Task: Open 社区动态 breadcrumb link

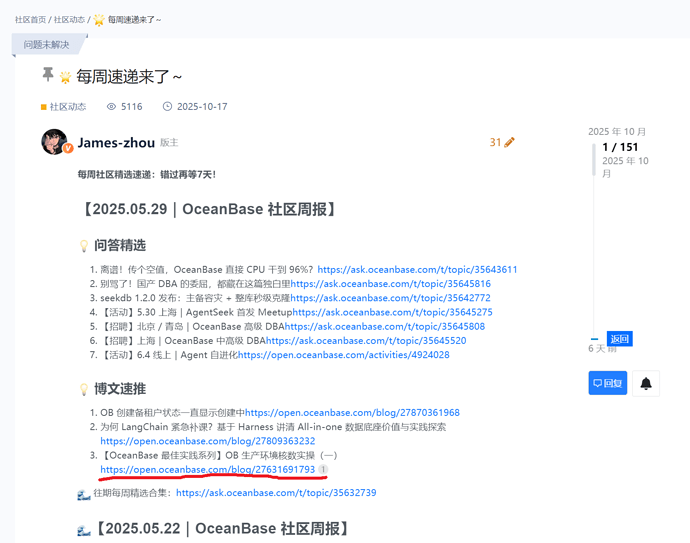Action: (69, 20)
